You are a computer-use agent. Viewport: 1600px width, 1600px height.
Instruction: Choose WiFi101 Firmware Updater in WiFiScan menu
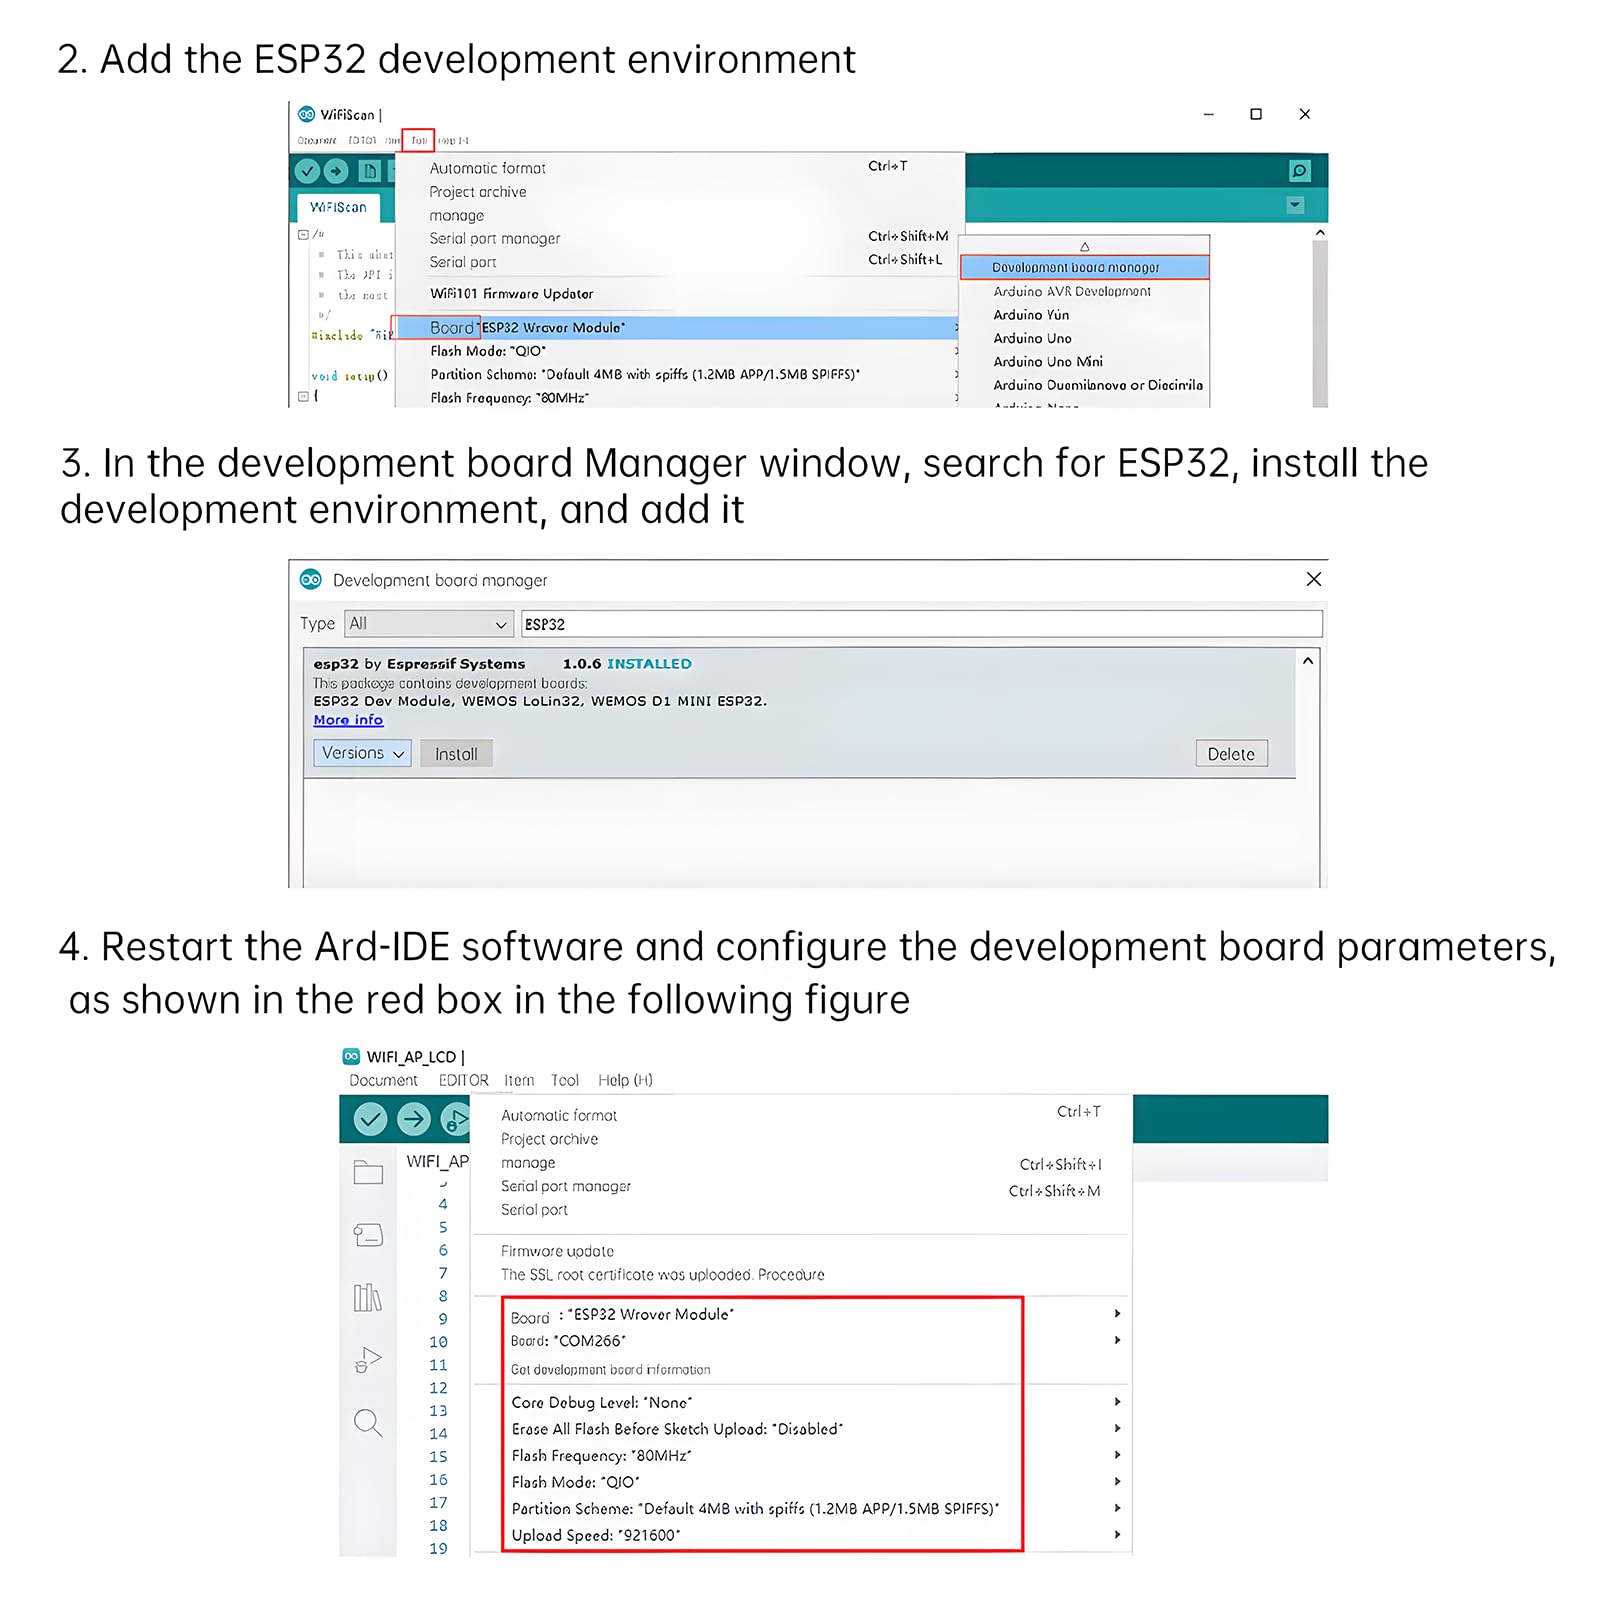[x=511, y=294]
